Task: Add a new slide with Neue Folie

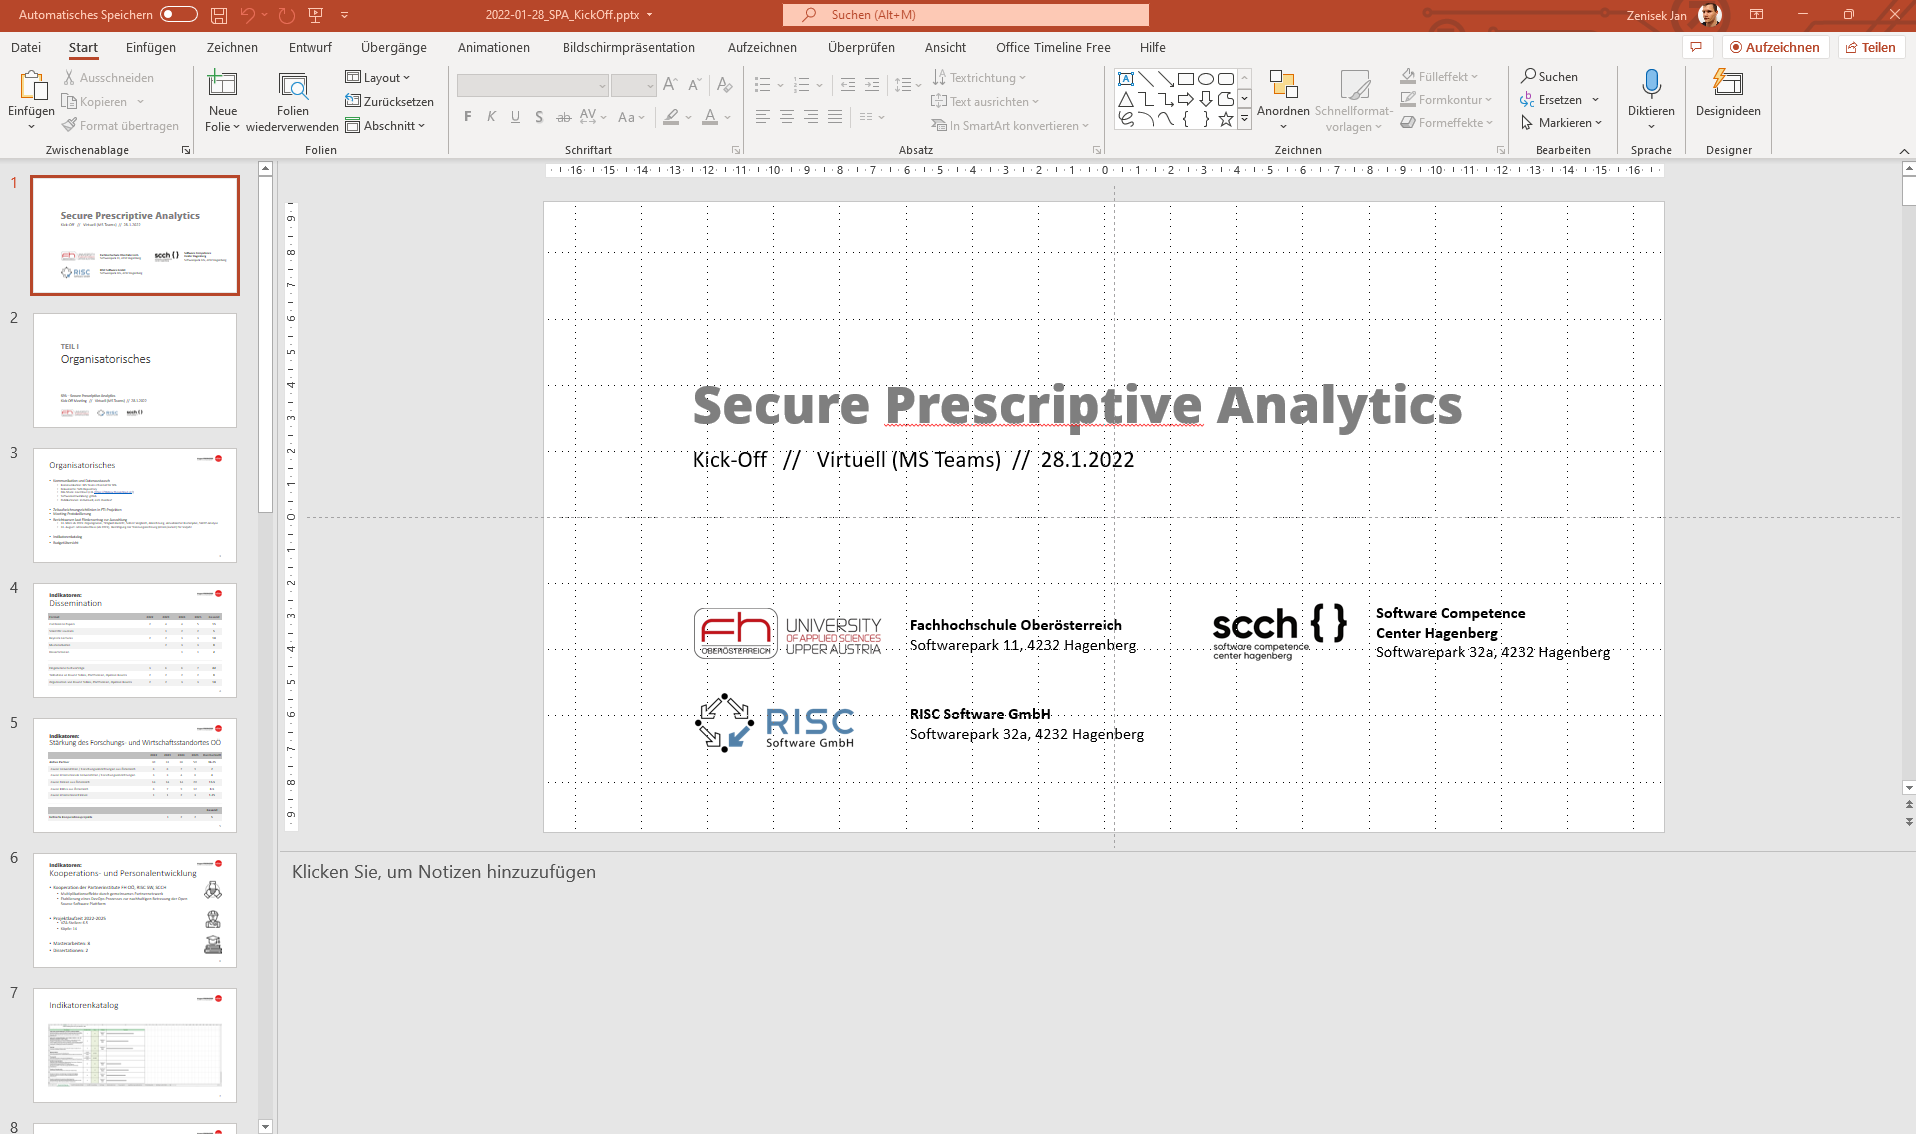Action: click(x=222, y=102)
